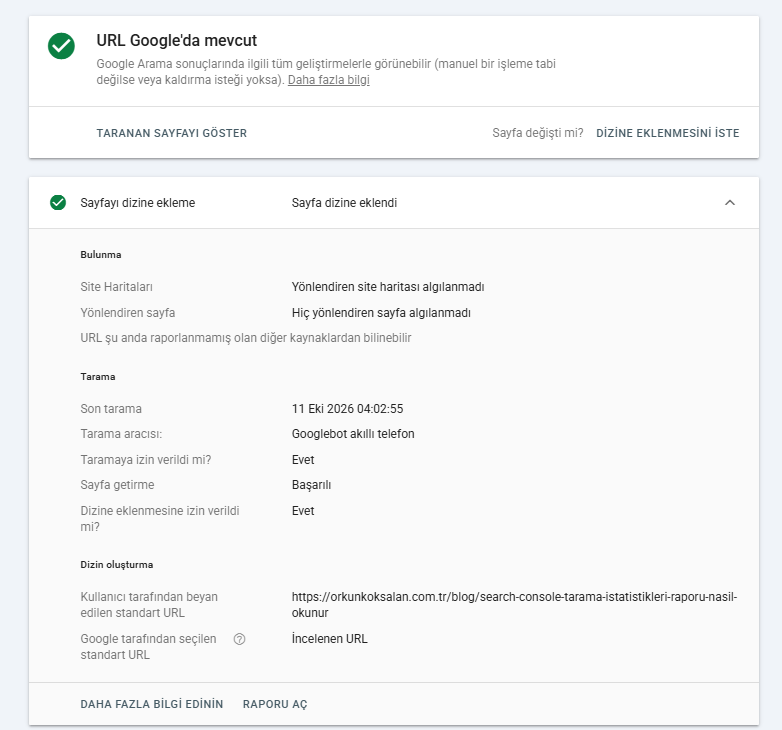Click Taramaya izin verildi mi? label
Image resolution: width=782 pixels, height=730 pixels.
[146, 460]
